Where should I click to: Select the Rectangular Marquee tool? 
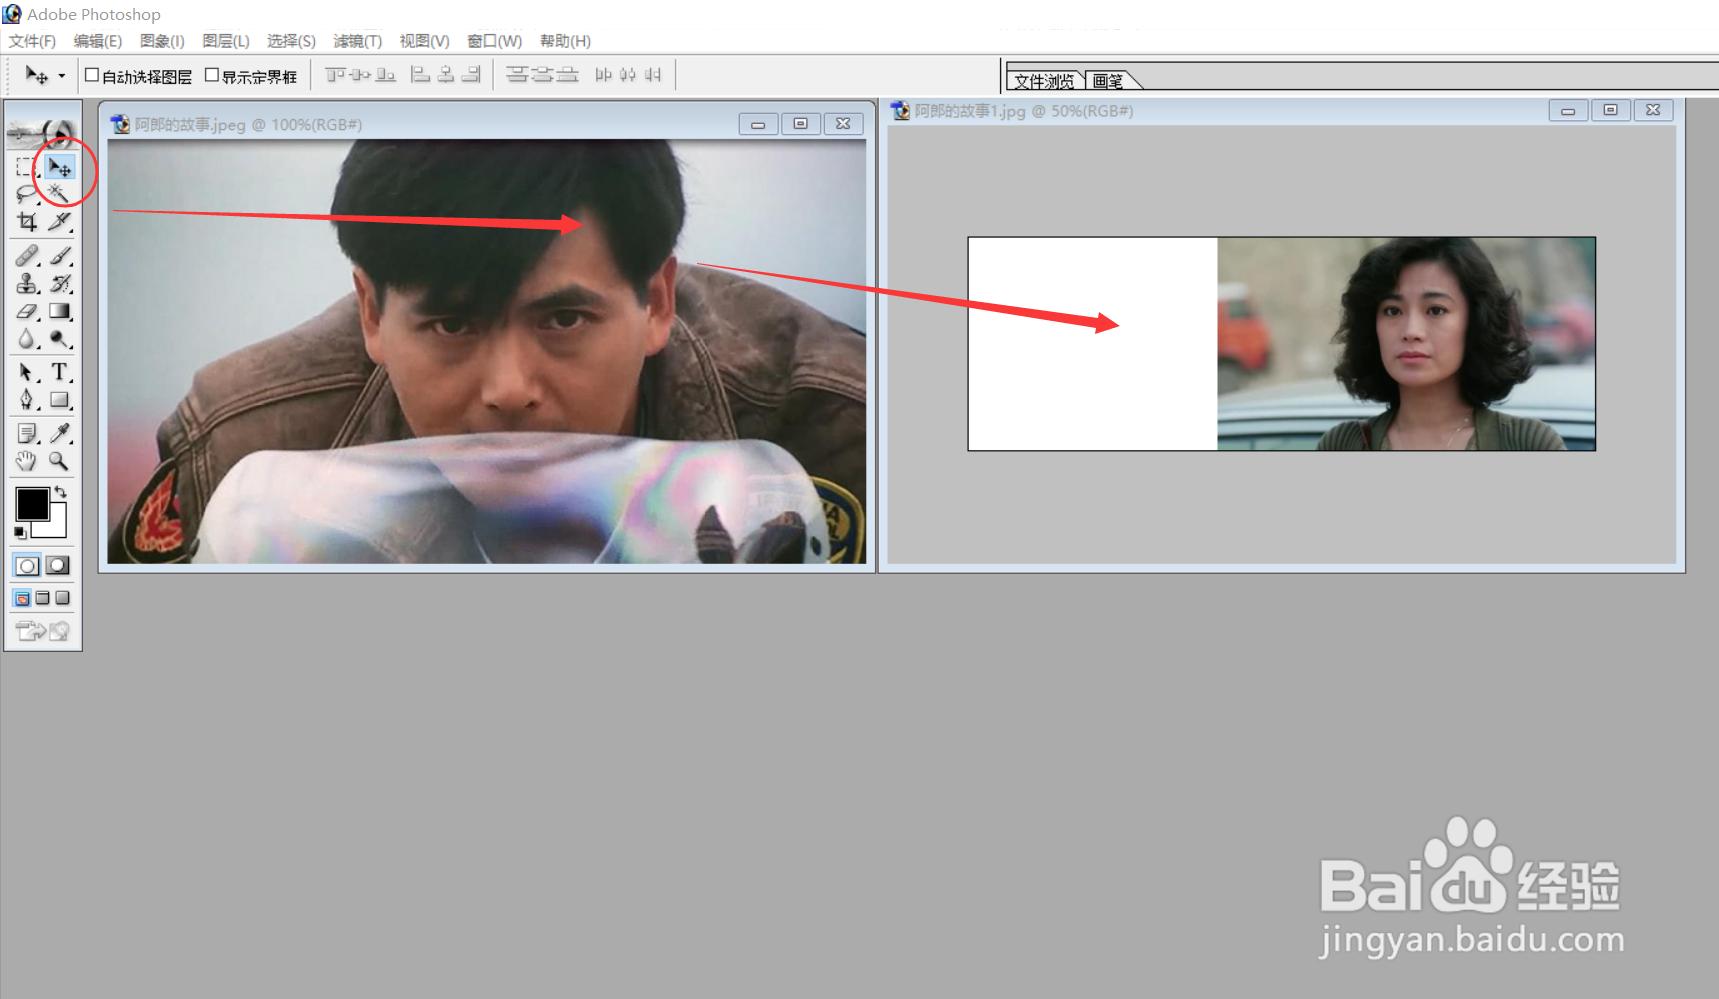point(26,167)
